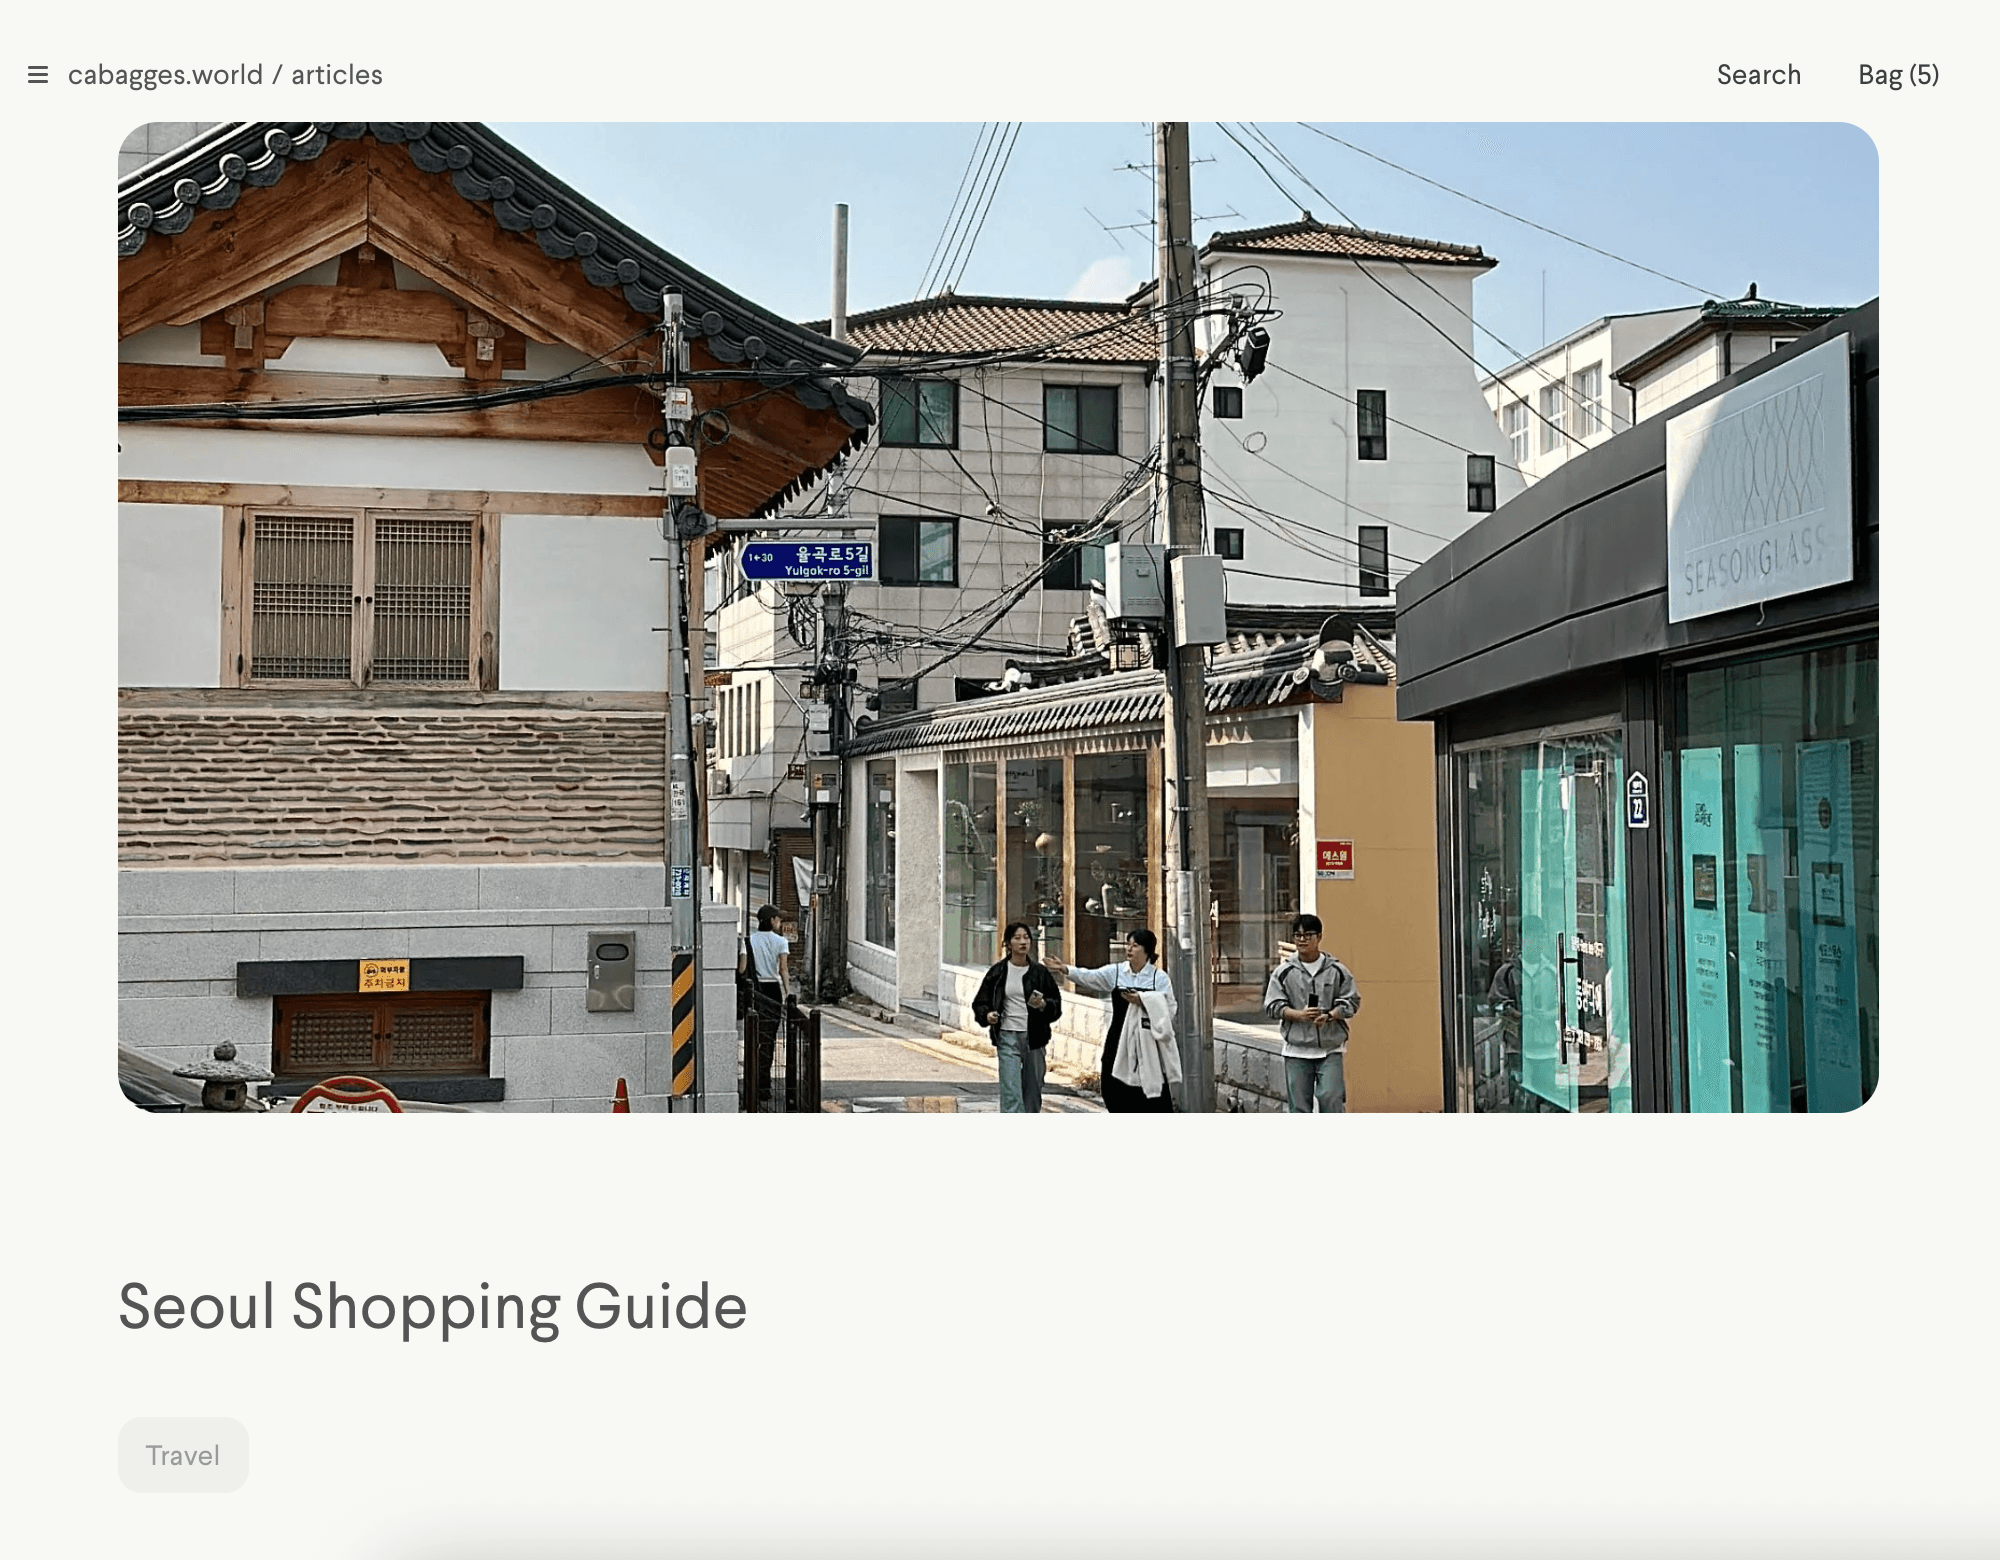Click the Travel category tag
Screen dimensions: 2000x1560
coord(183,1455)
